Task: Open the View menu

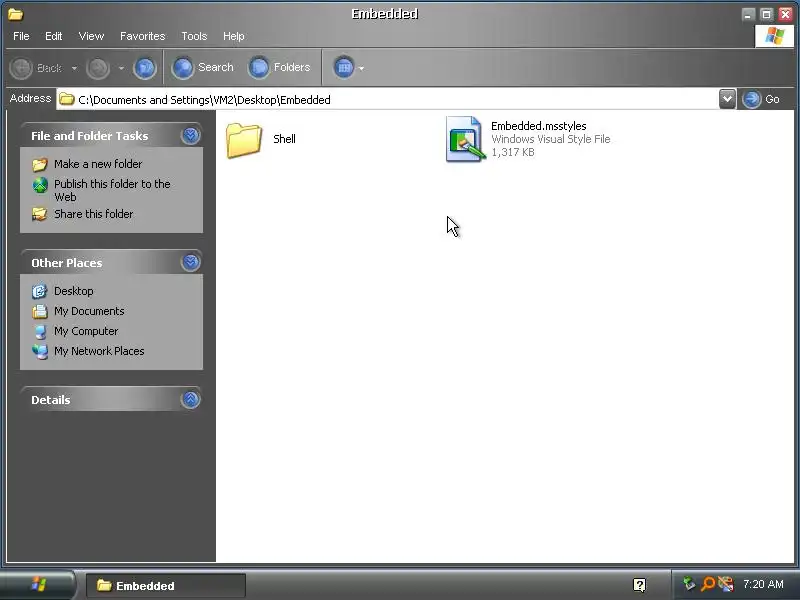Action: pyautogui.click(x=91, y=36)
